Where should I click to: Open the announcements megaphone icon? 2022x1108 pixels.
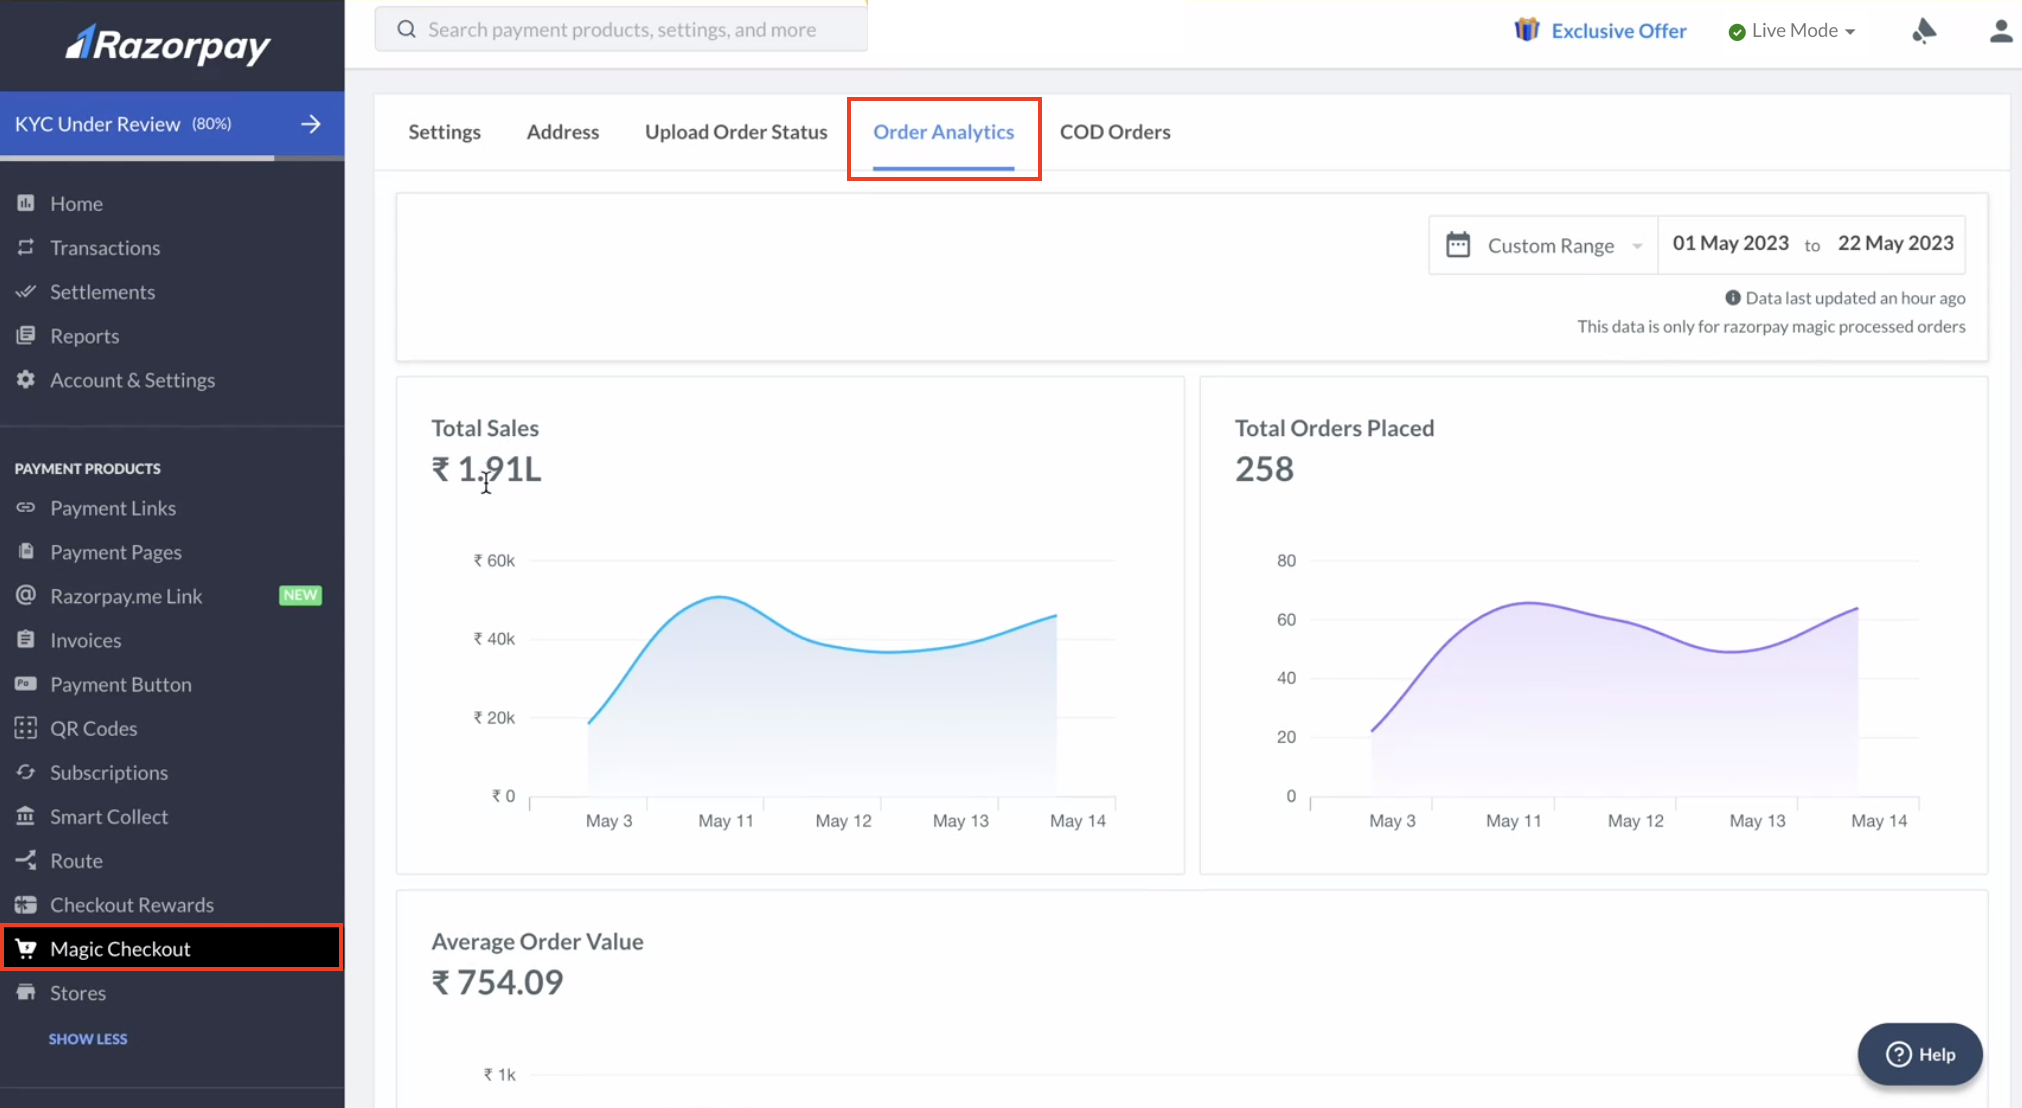coord(1924,31)
